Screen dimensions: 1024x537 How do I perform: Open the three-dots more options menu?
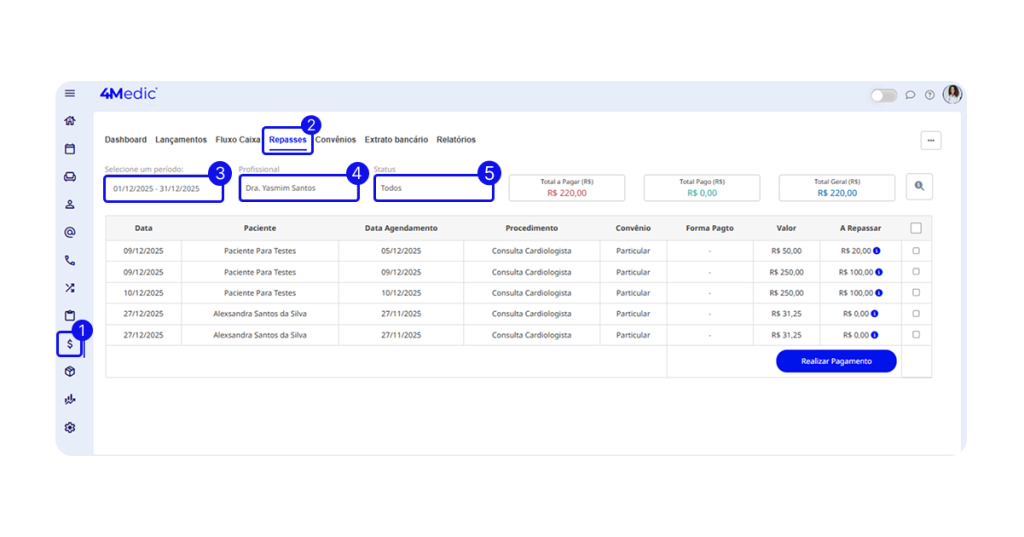931,141
